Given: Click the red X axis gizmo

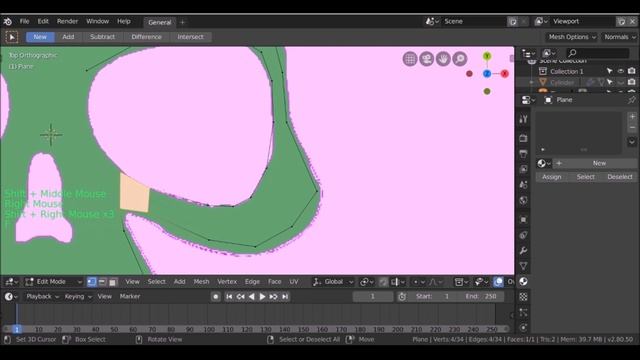Looking at the screenshot, I should click(505, 73).
